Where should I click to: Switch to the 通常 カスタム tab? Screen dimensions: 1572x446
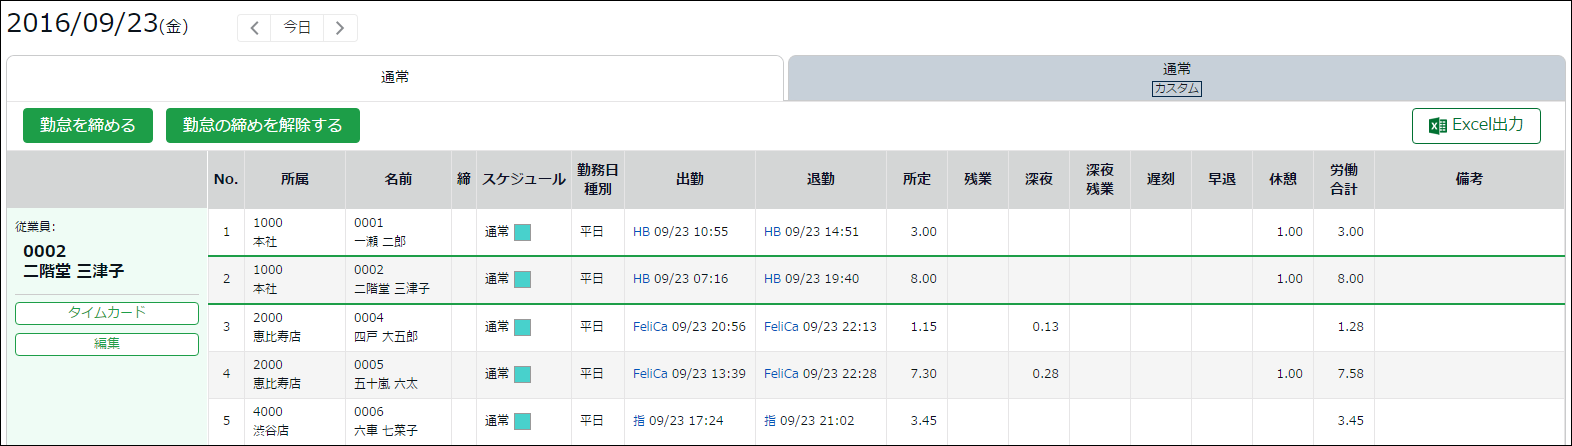(x=1177, y=78)
